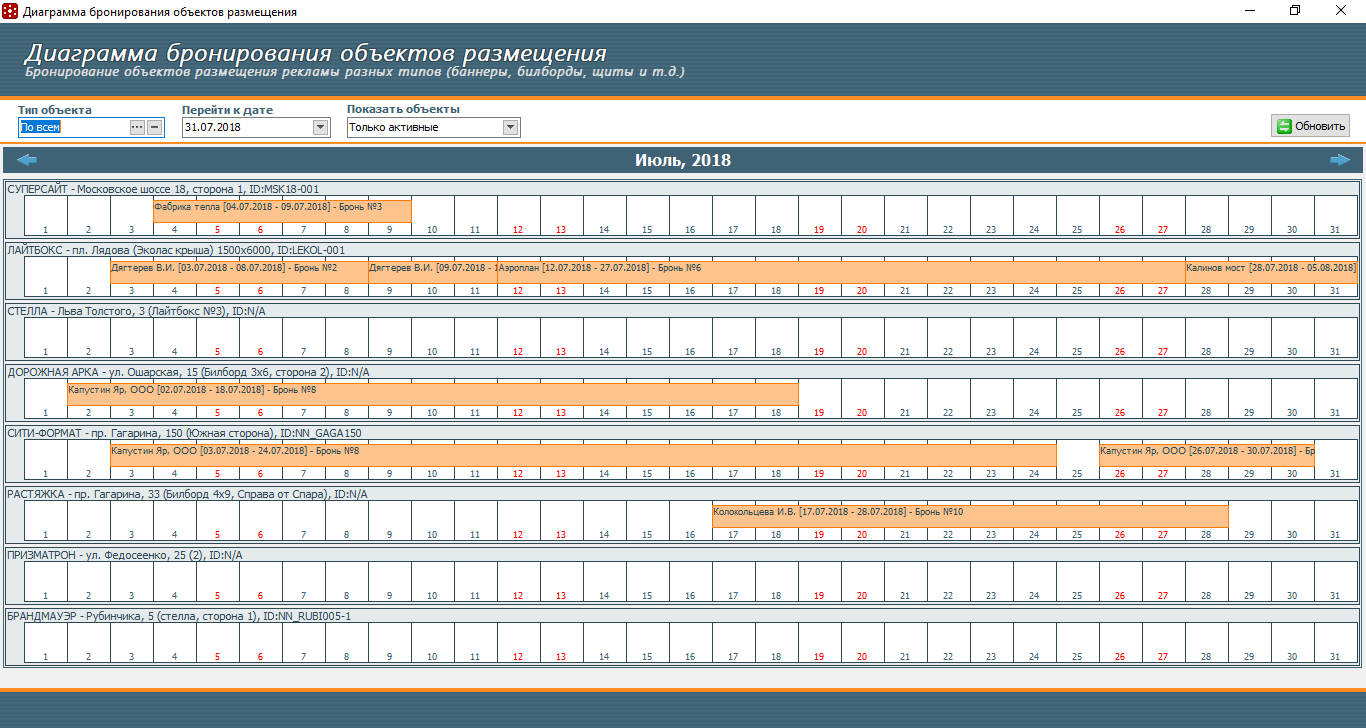Click day 27 cell in СТЕЛЛА row
Screen dimensions: 1366x728
pos(1163,338)
